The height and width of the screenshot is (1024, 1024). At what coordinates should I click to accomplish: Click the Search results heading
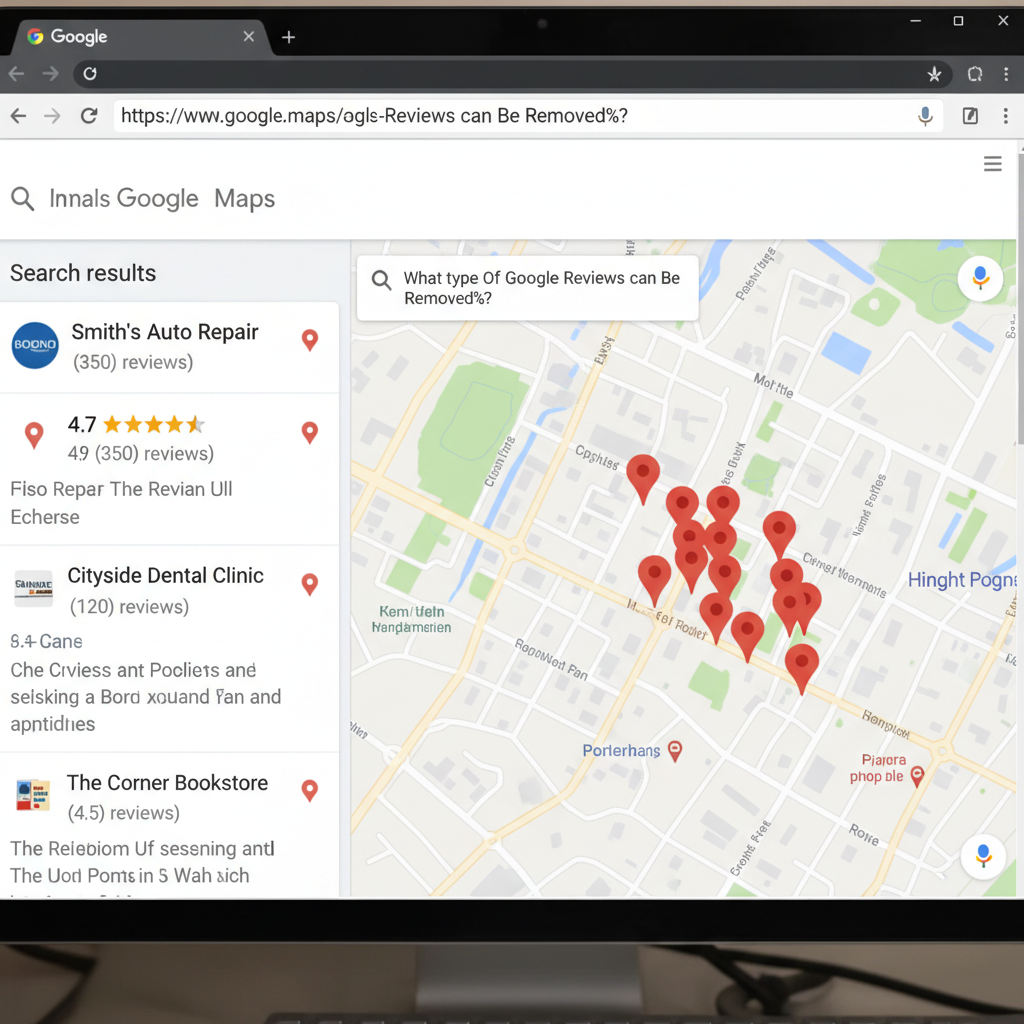coord(83,273)
